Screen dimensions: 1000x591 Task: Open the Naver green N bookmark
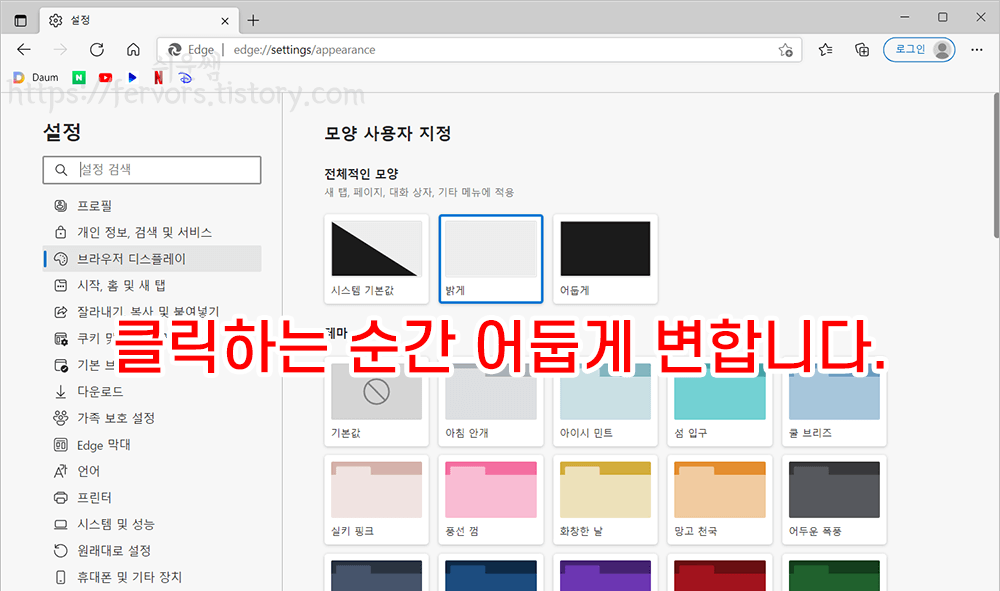[x=78, y=77]
